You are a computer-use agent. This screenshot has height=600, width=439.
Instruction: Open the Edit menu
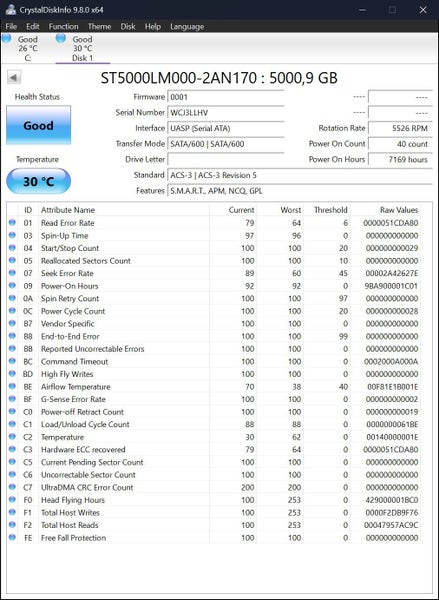[33, 26]
